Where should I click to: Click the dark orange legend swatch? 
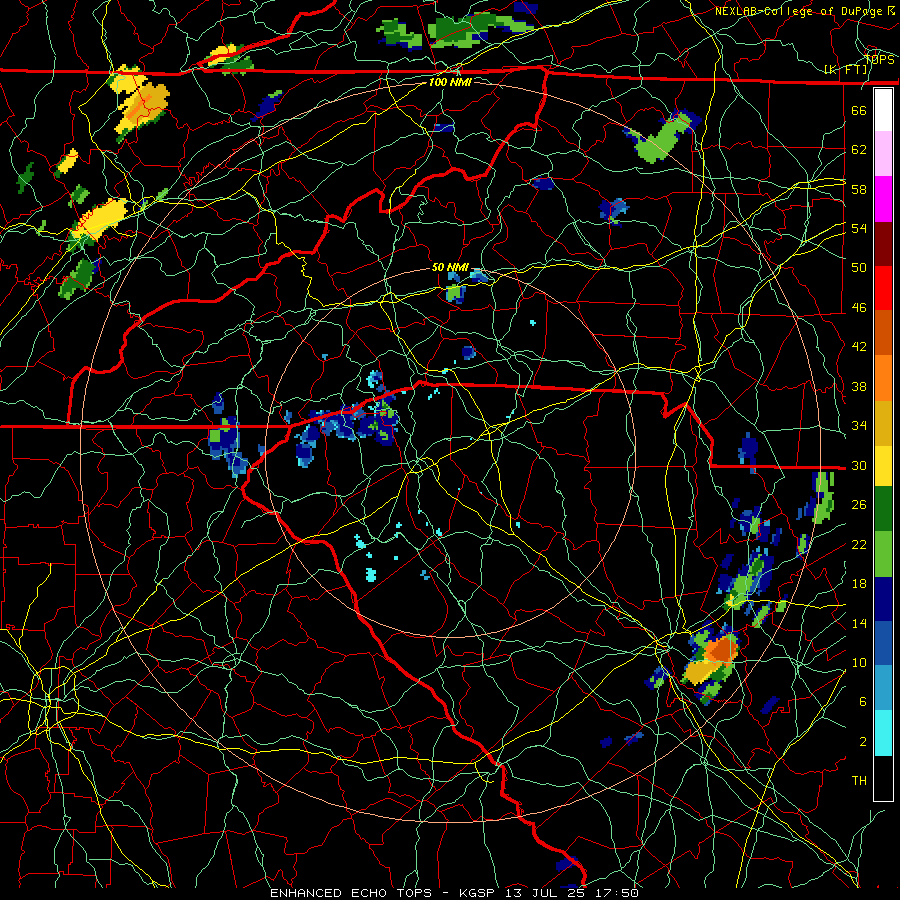(x=883, y=333)
